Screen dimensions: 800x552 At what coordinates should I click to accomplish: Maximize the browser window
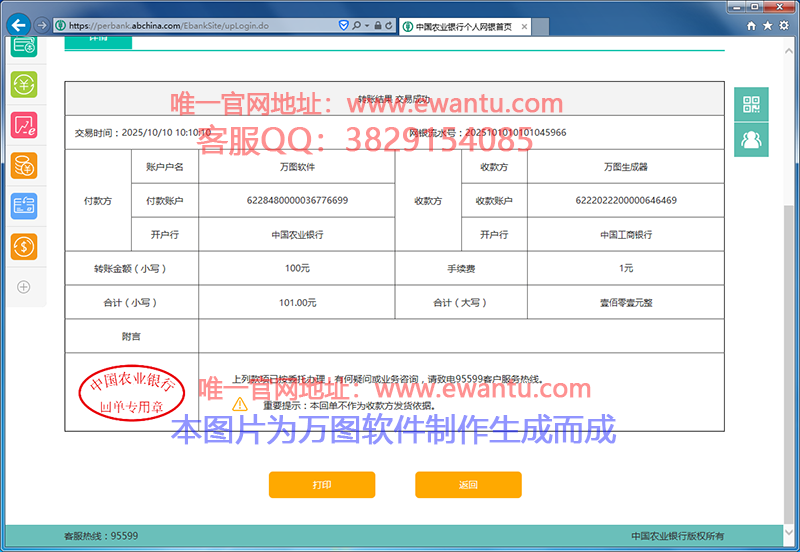(755, 7)
